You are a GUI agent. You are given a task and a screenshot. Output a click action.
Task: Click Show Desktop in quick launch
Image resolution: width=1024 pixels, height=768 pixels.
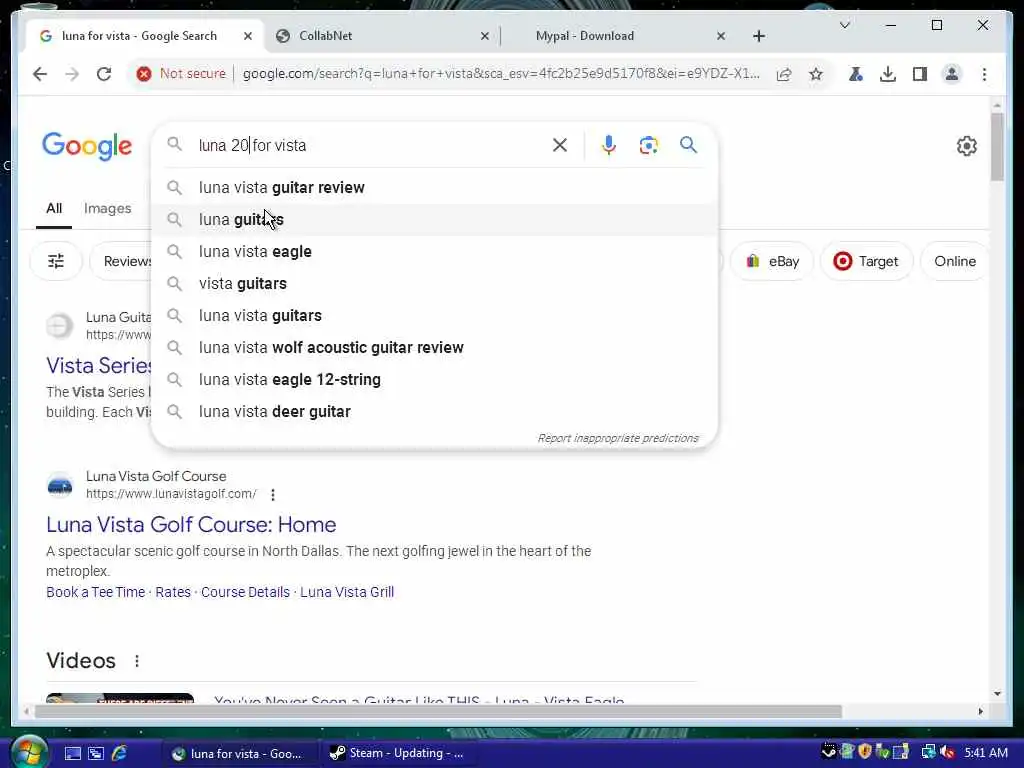72,754
